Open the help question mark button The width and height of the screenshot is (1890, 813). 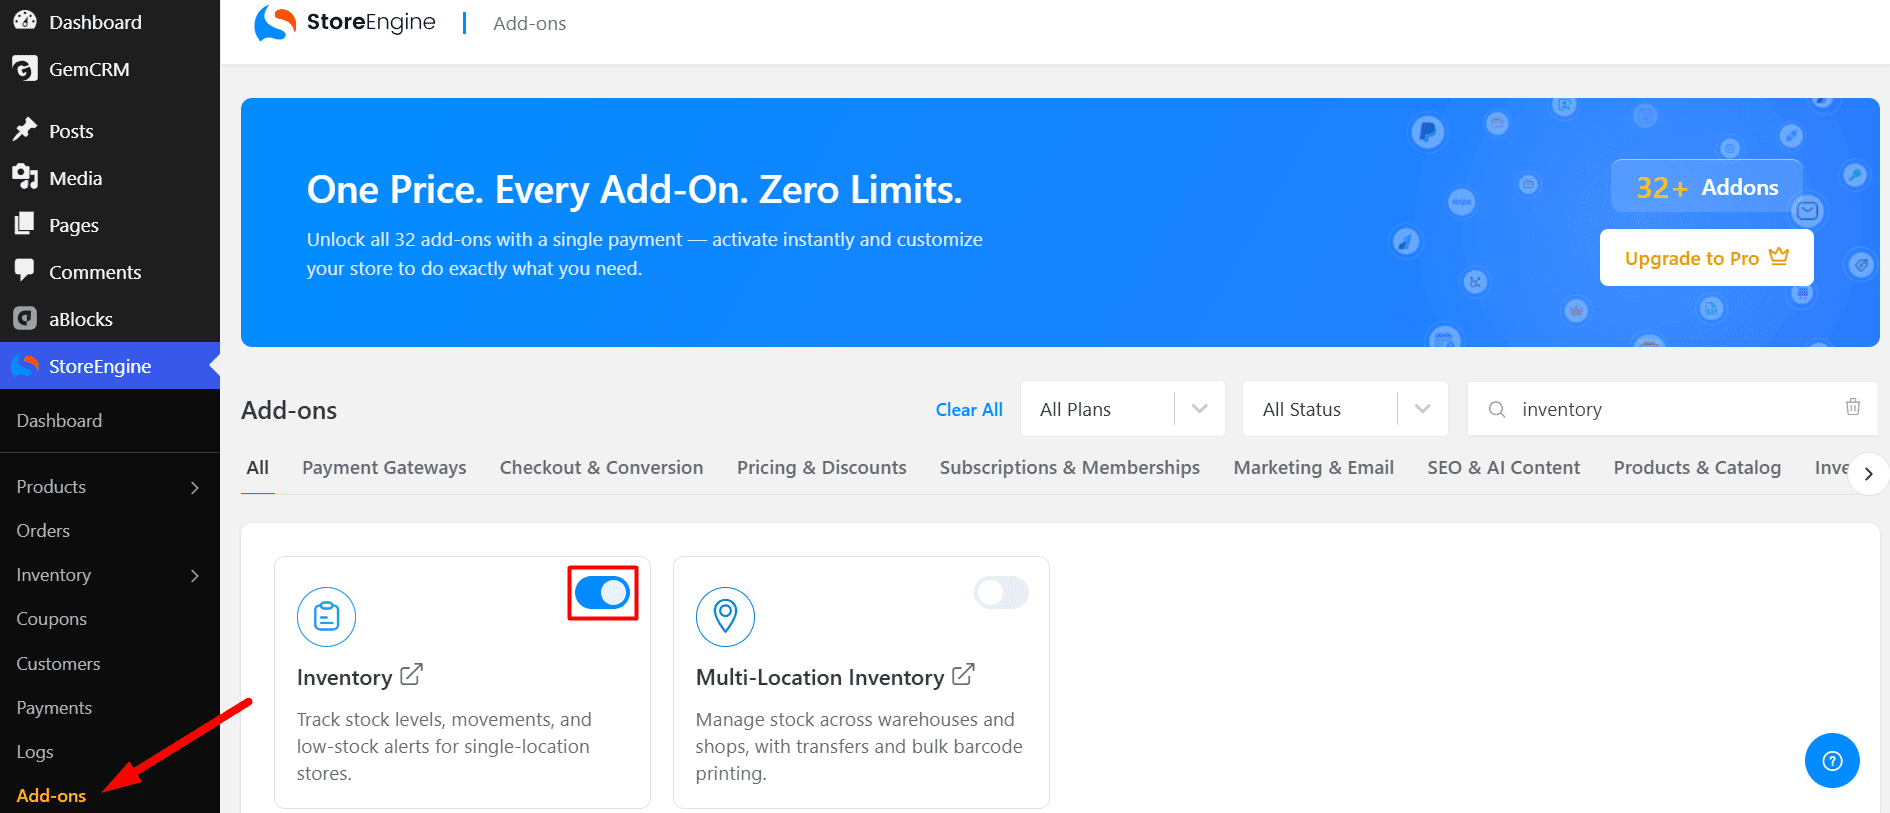[x=1832, y=761]
